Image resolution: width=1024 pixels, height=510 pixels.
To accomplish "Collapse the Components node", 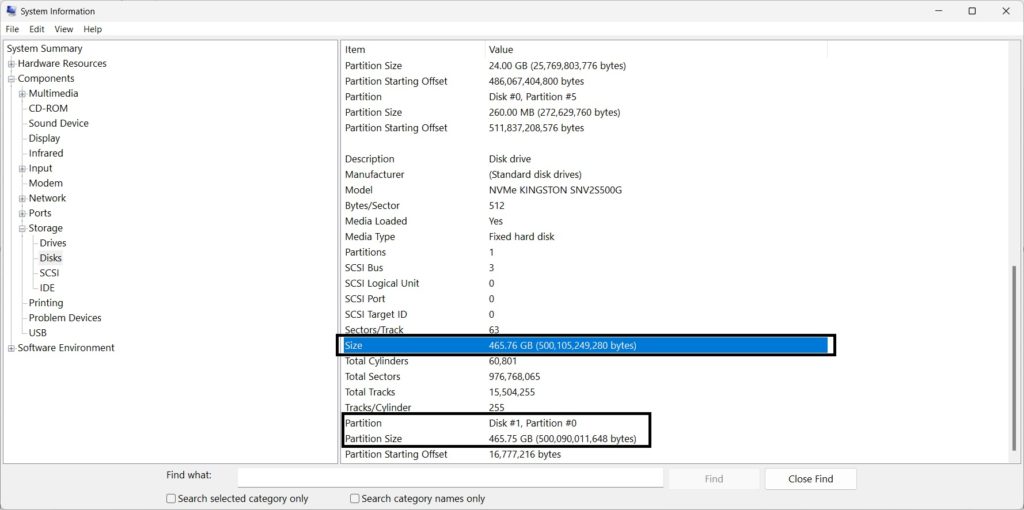I will click(x=11, y=79).
